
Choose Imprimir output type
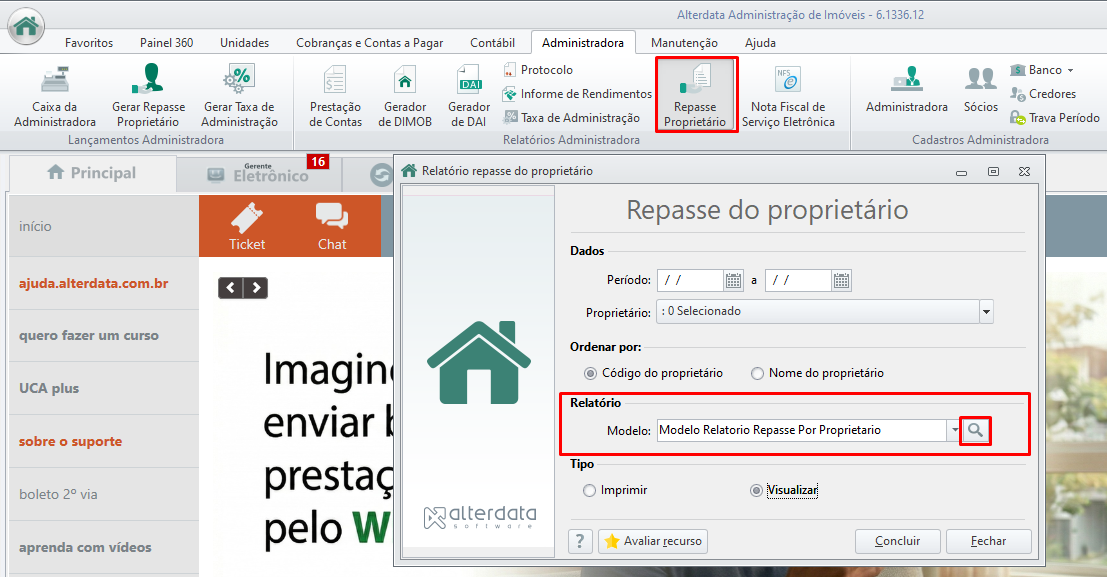click(615, 490)
